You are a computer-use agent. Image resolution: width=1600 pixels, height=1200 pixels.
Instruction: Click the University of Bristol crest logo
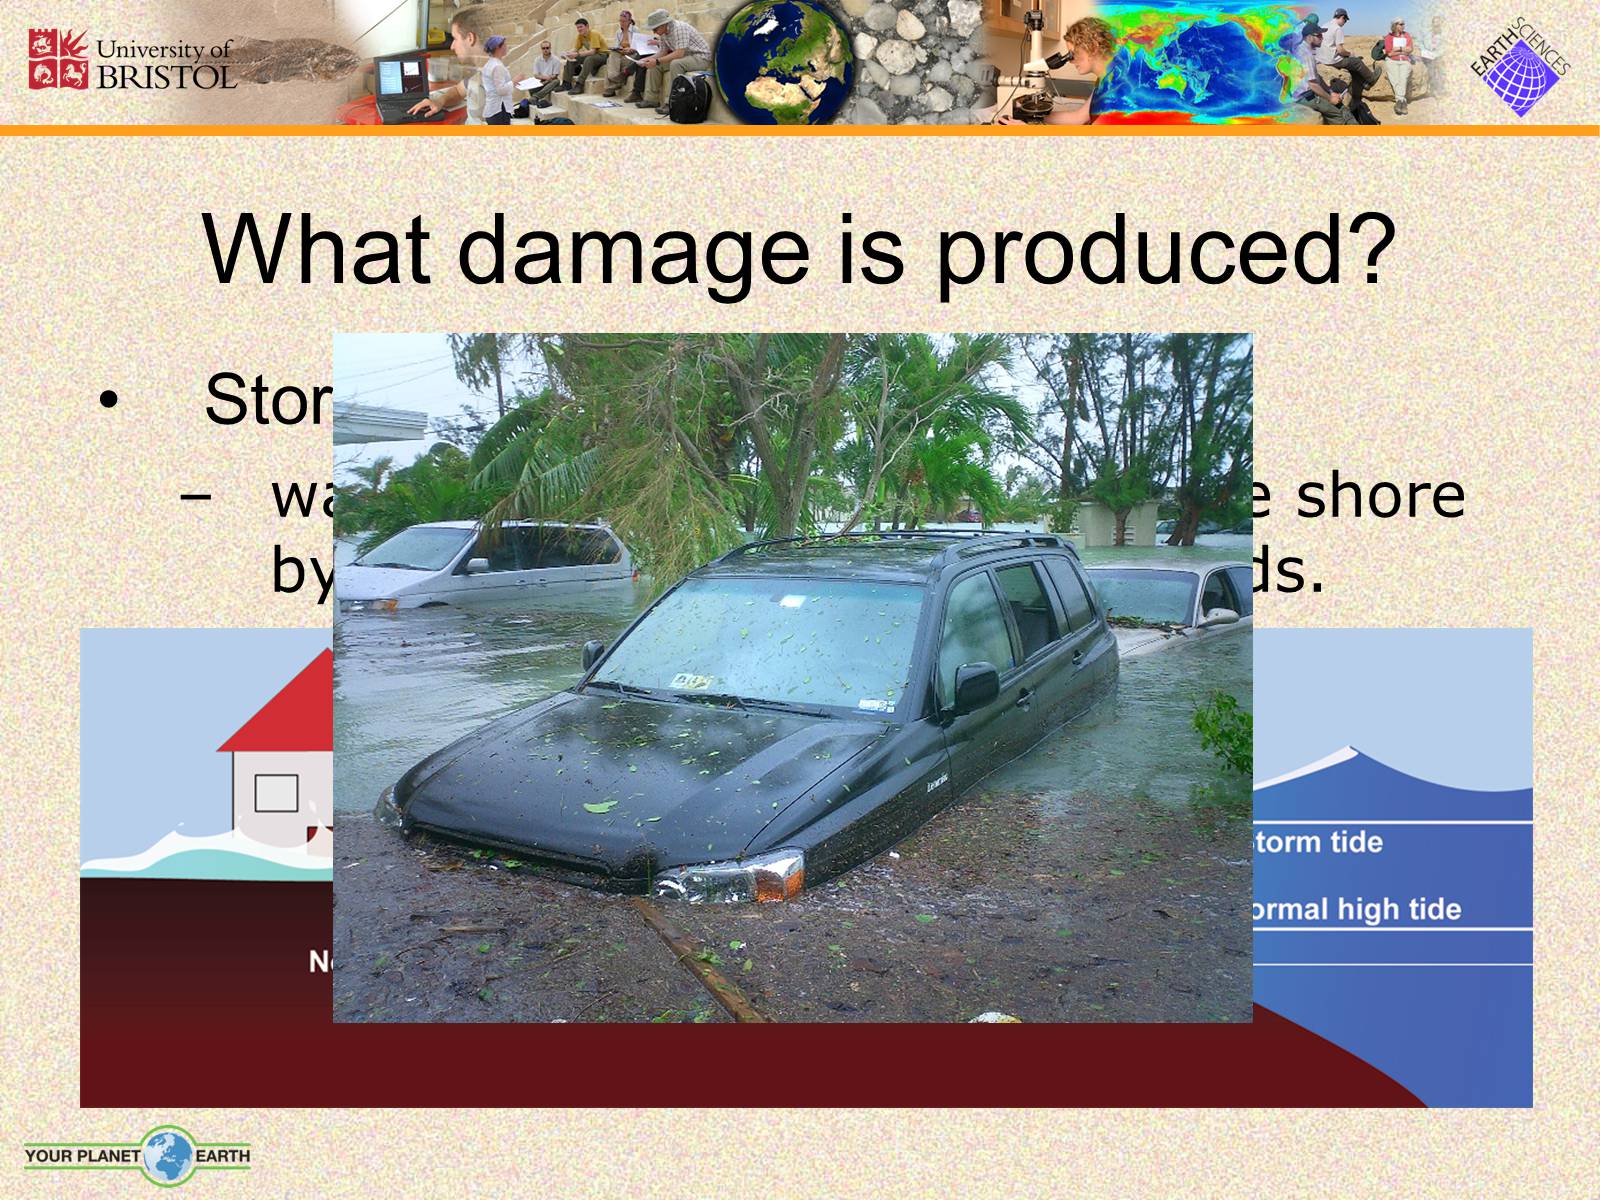coord(52,60)
